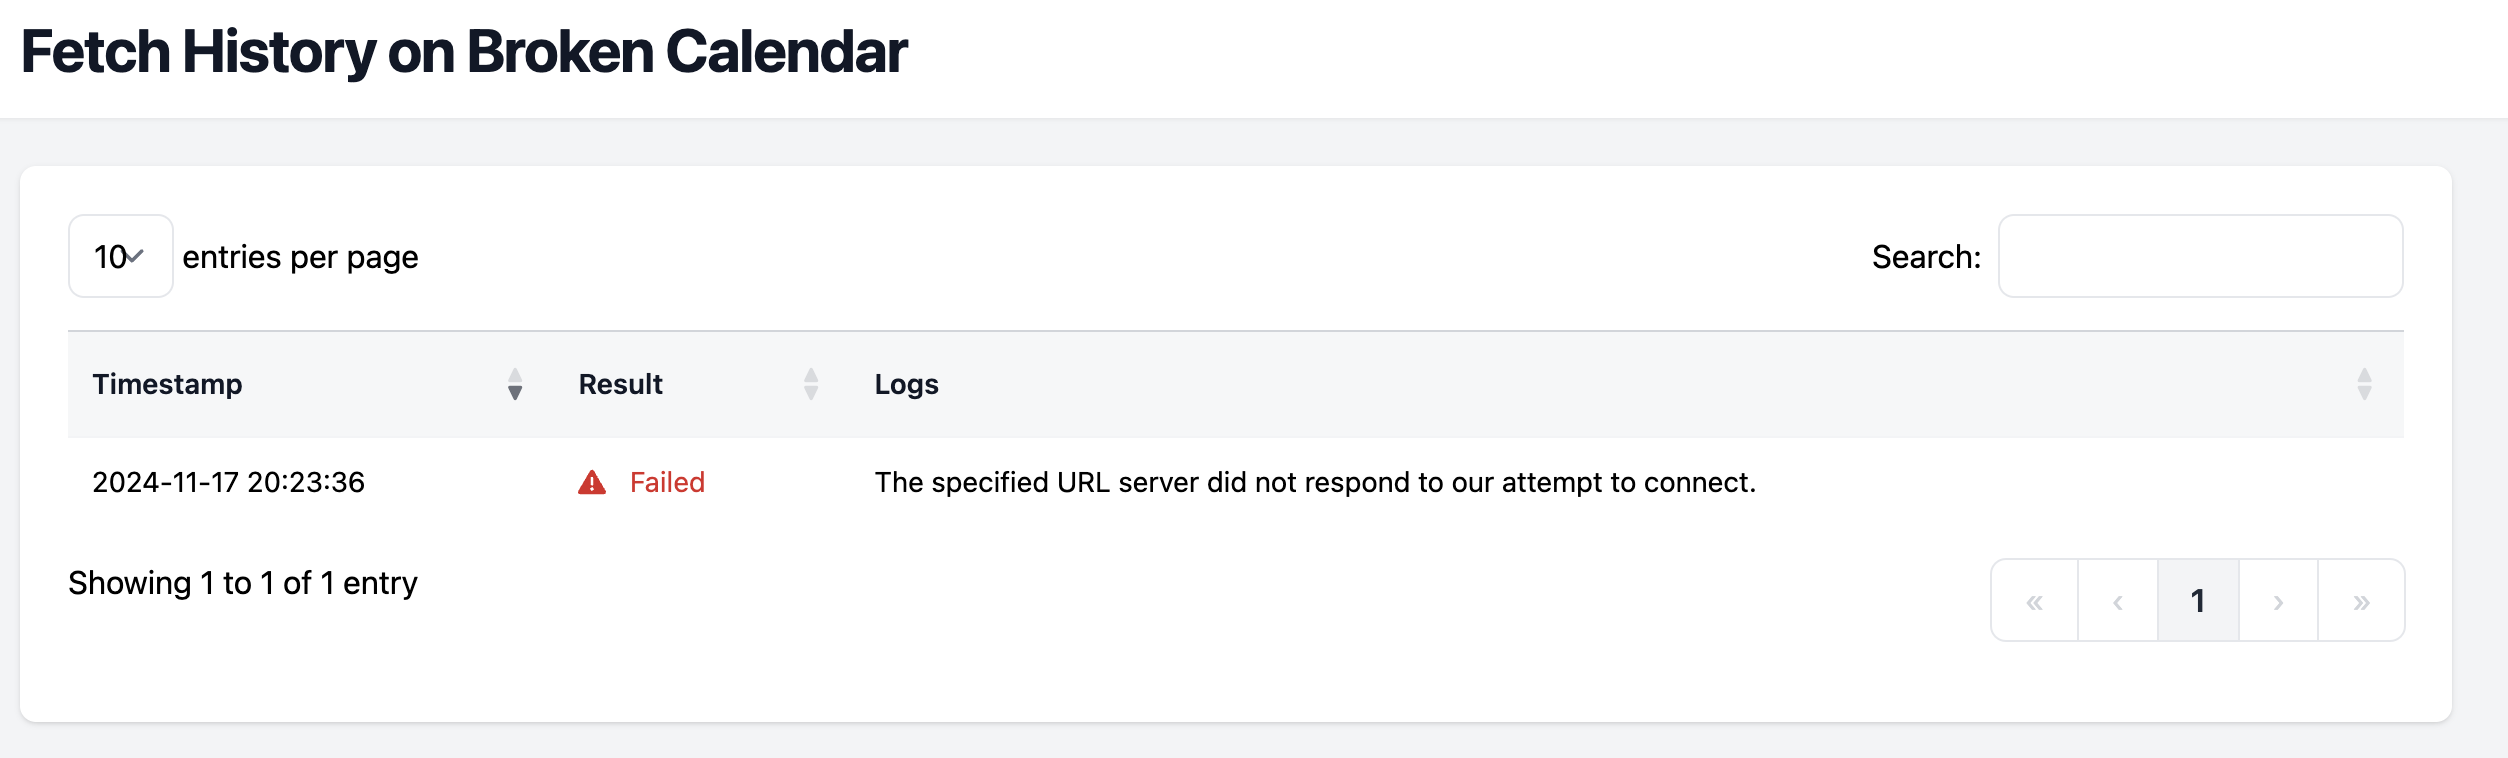This screenshot has width=2508, height=758.
Task: Click the Showing 1 to 1 of 1 entry text
Action: pyautogui.click(x=243, y=583)
